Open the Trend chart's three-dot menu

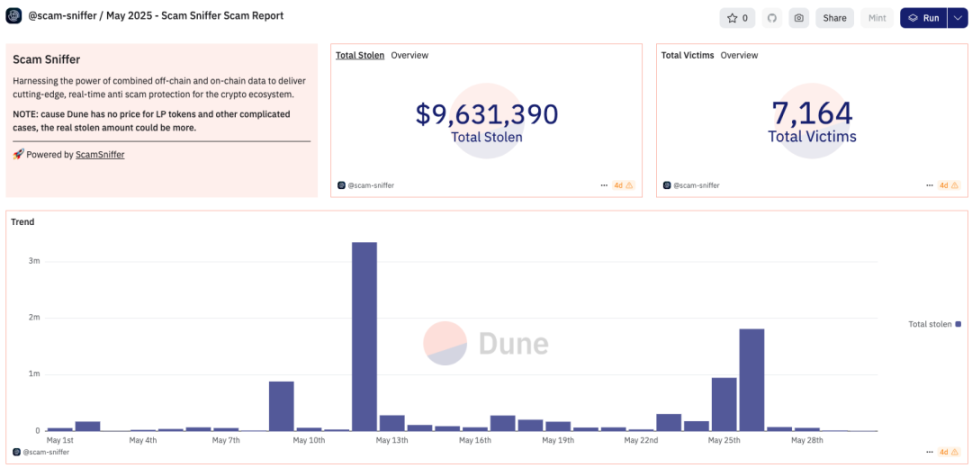point(930,452)
